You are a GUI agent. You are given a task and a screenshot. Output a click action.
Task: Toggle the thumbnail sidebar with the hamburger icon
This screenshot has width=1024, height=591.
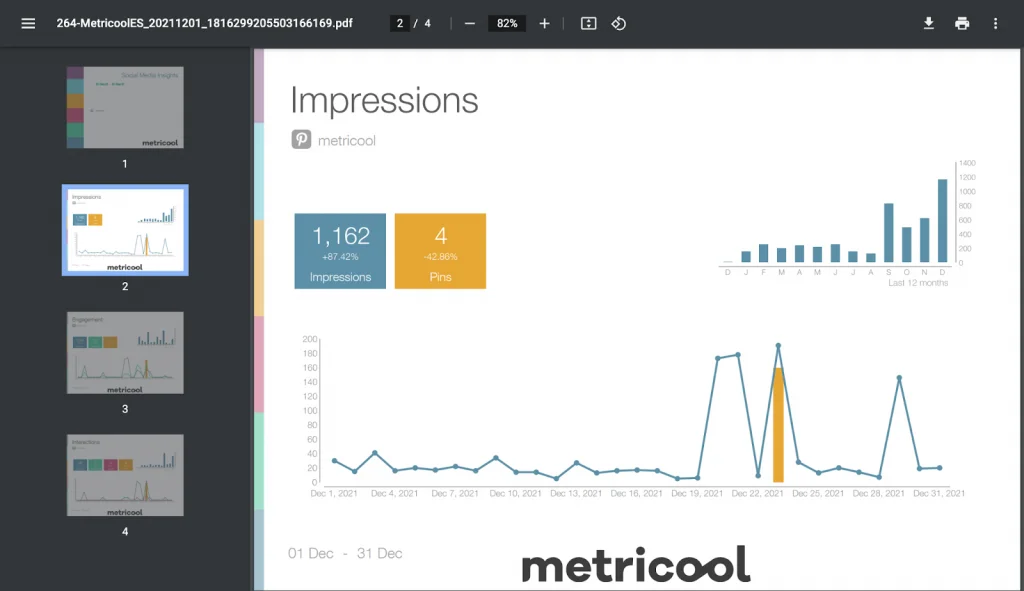pyautogui.click(x=27, y=22)
